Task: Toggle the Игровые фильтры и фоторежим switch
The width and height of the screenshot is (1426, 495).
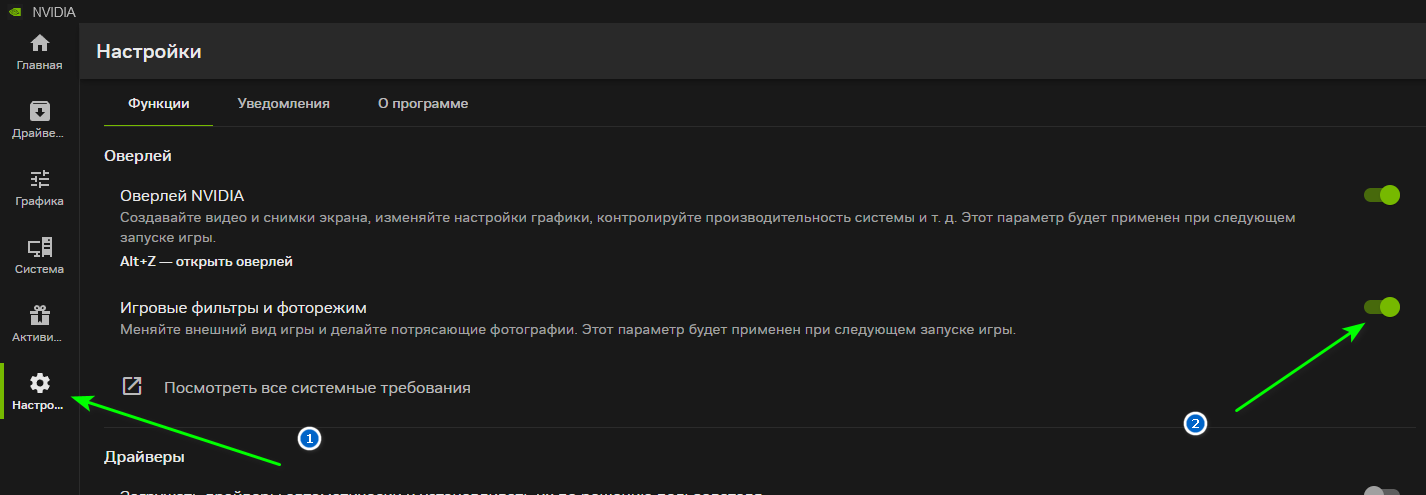Action: [1381, 306]
